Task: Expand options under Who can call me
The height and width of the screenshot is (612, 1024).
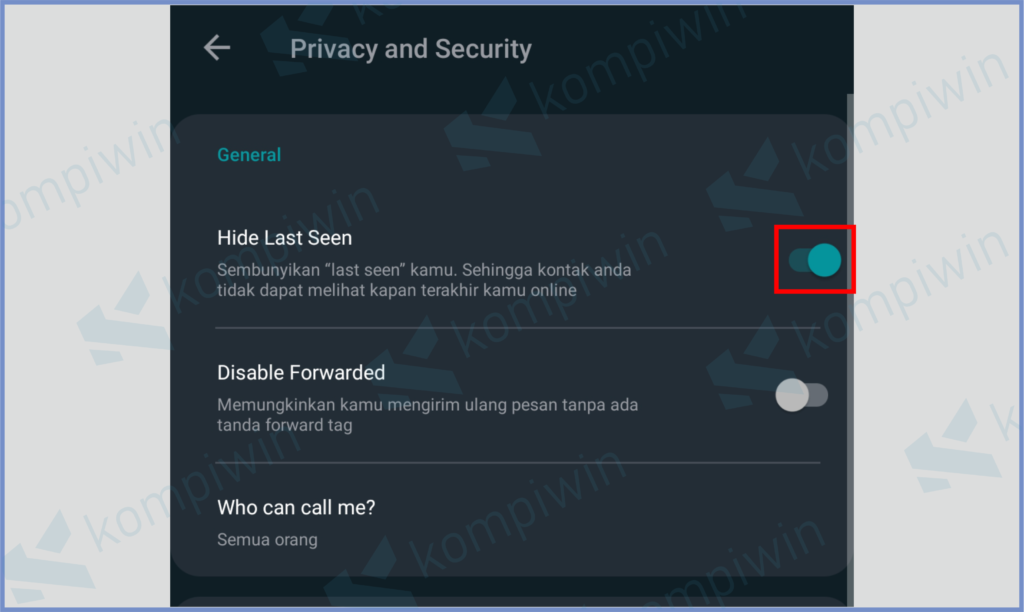Action: click(x=296, y=507)
